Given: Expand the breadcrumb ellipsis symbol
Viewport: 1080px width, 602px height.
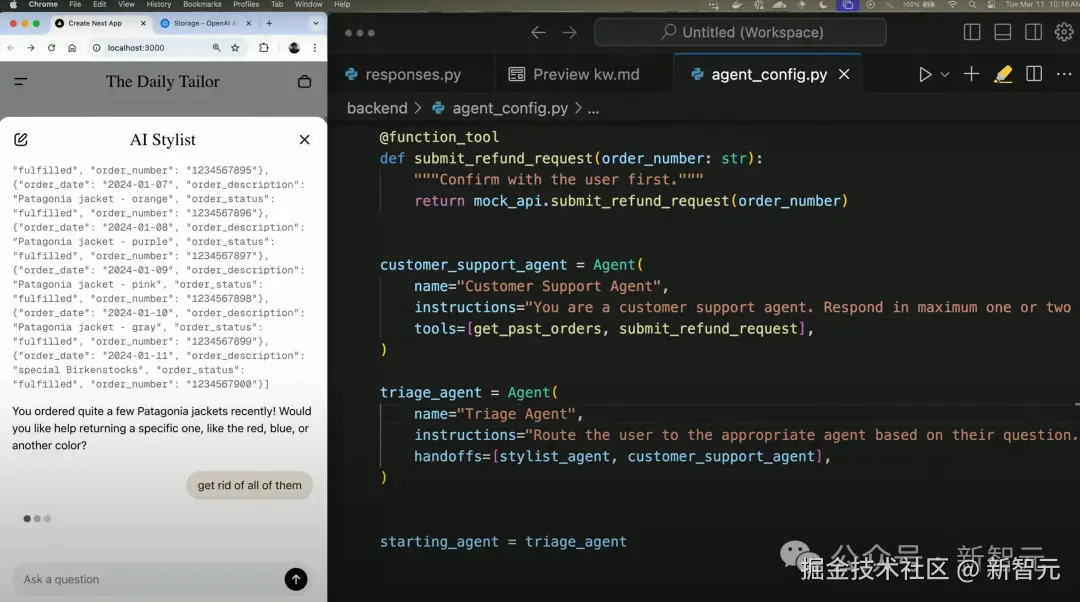Looking at the screenshot, I should coord(593,109).
